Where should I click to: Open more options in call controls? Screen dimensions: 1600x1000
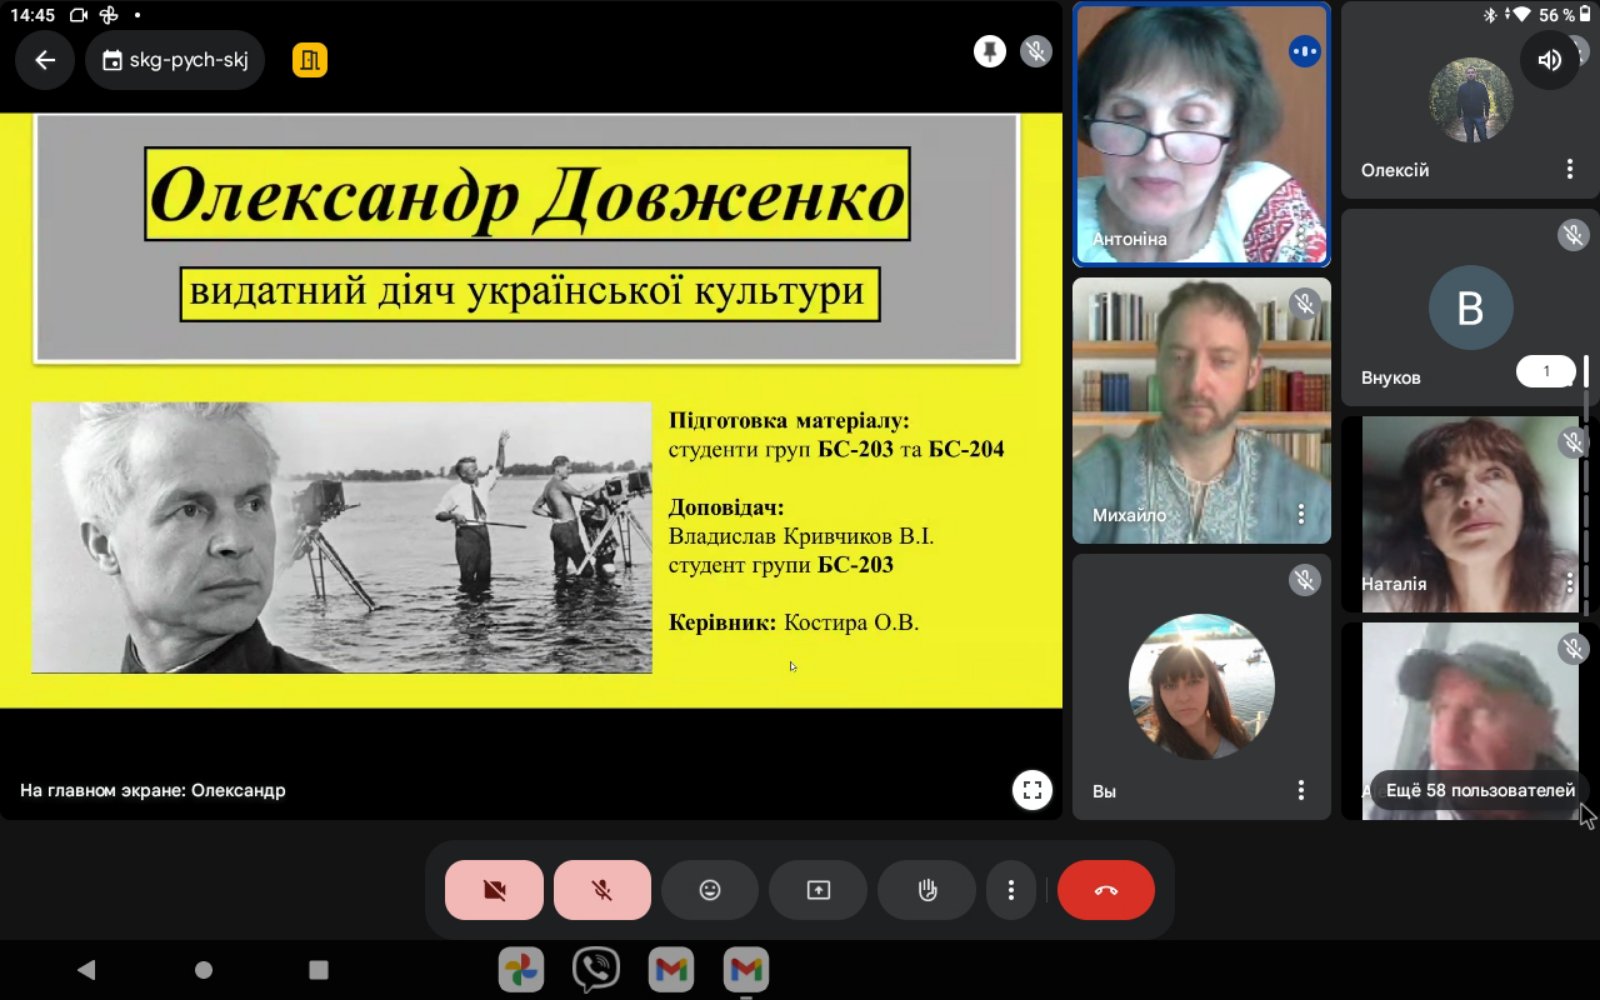click(1011, 890)
